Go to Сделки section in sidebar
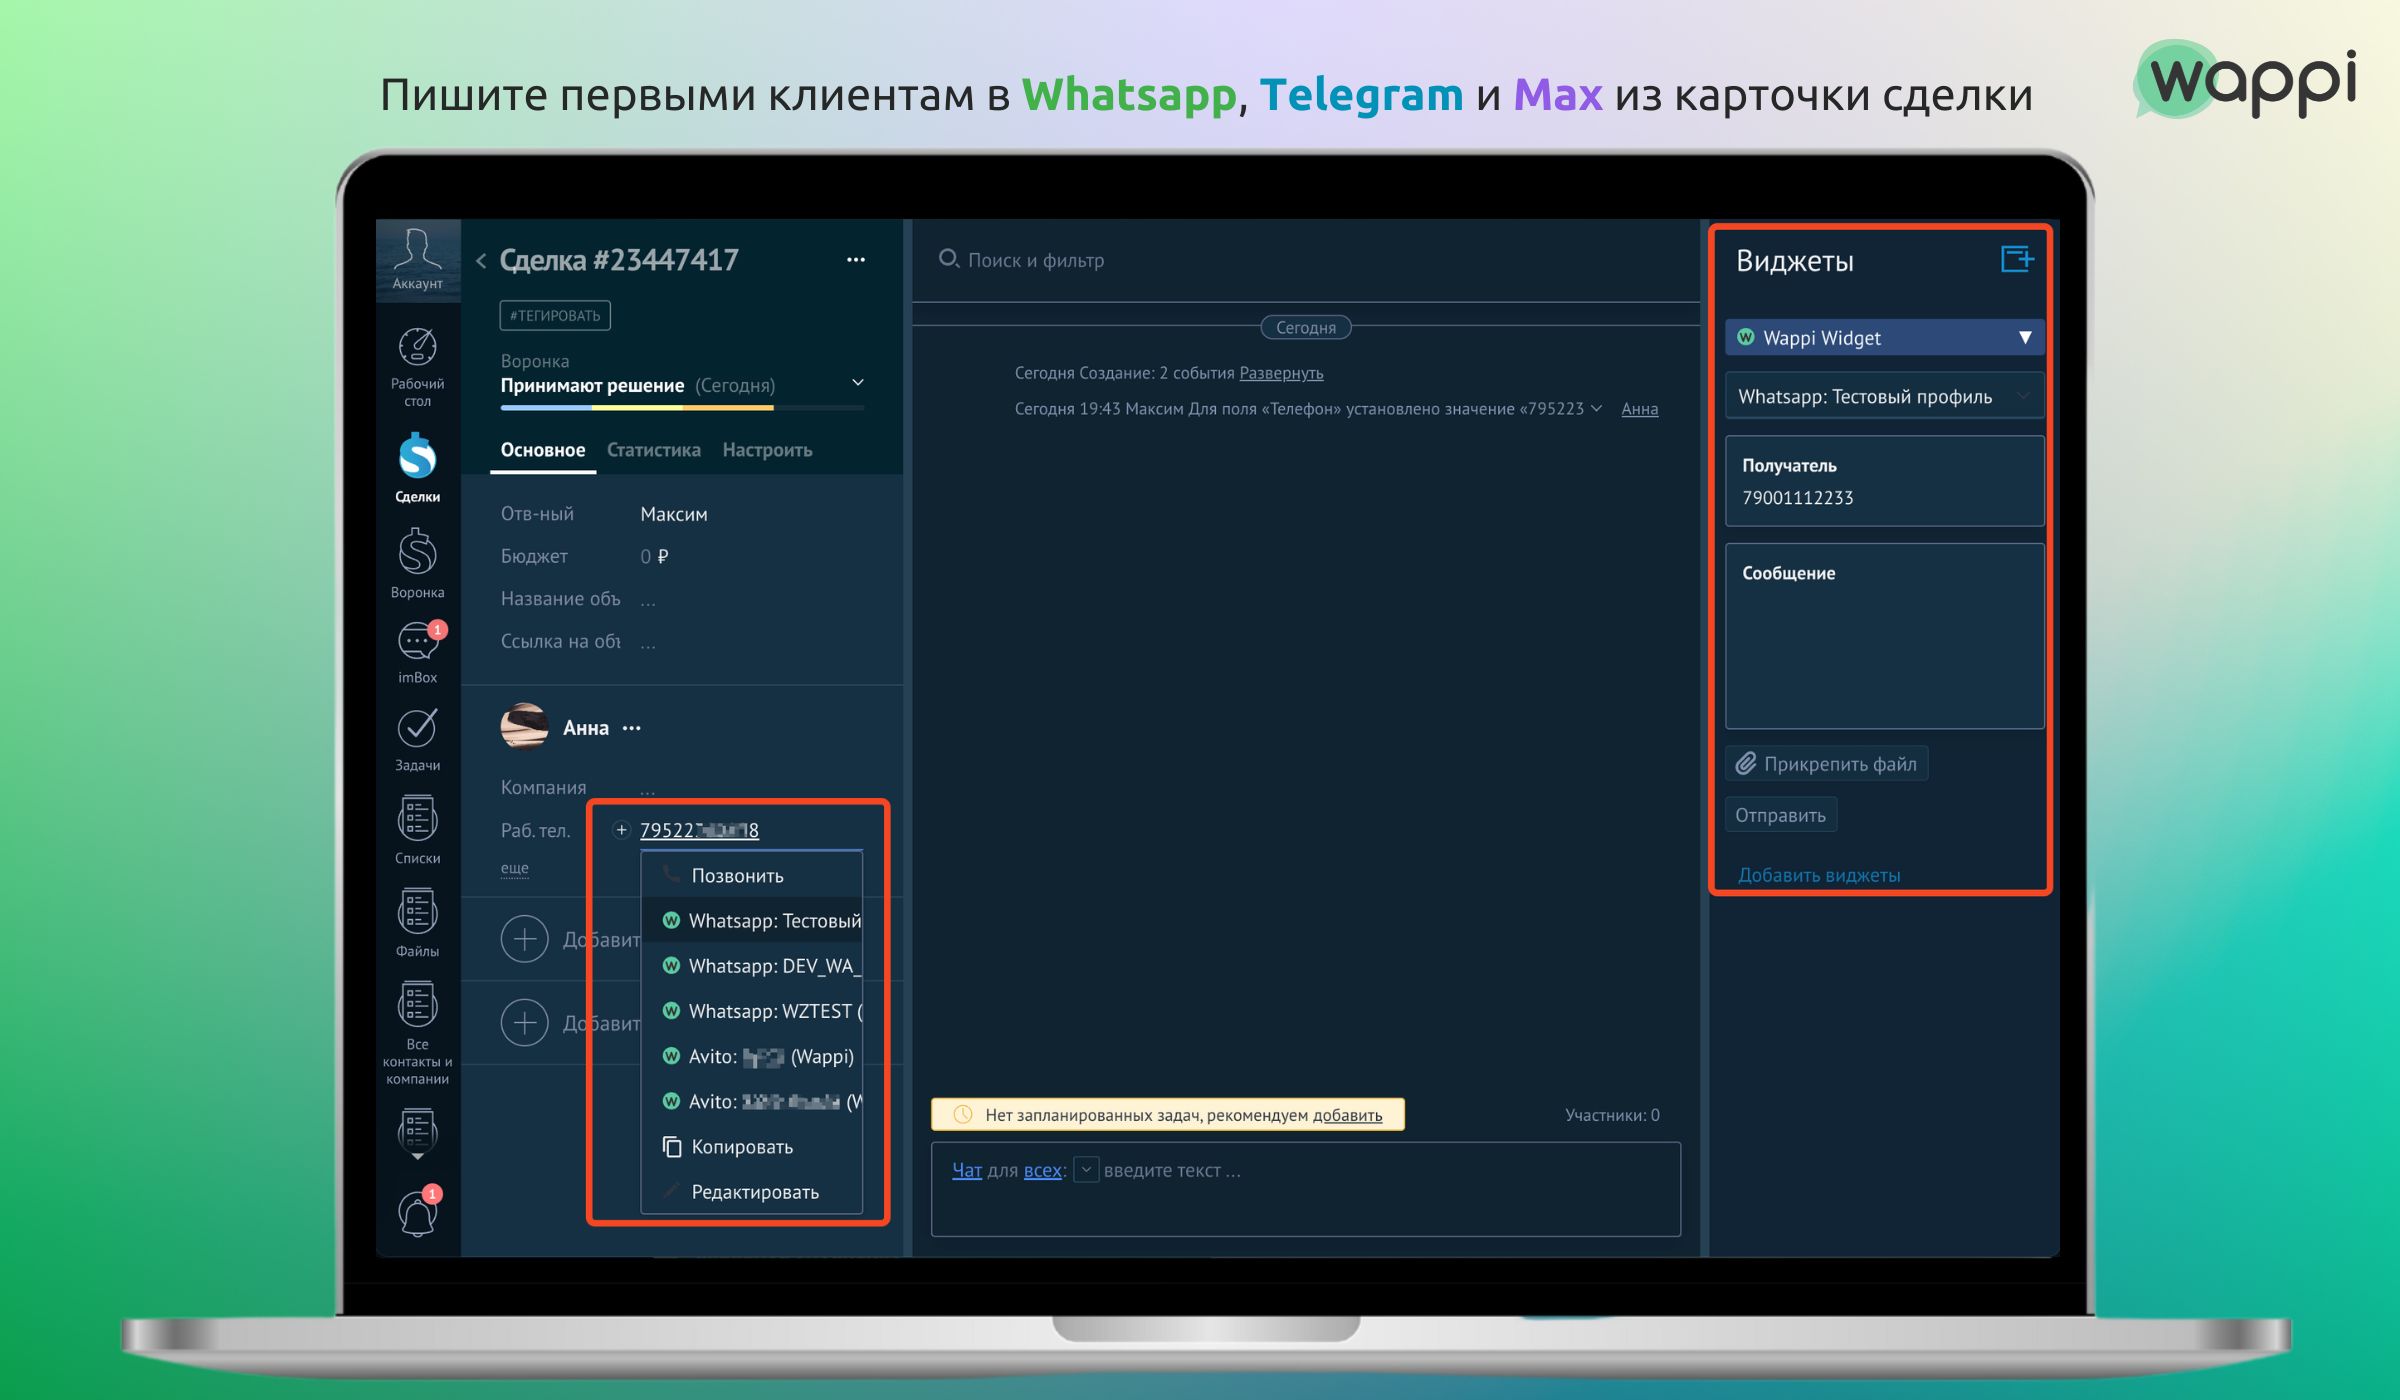This screenshot has width=2400, height=1400. point(417,468)
